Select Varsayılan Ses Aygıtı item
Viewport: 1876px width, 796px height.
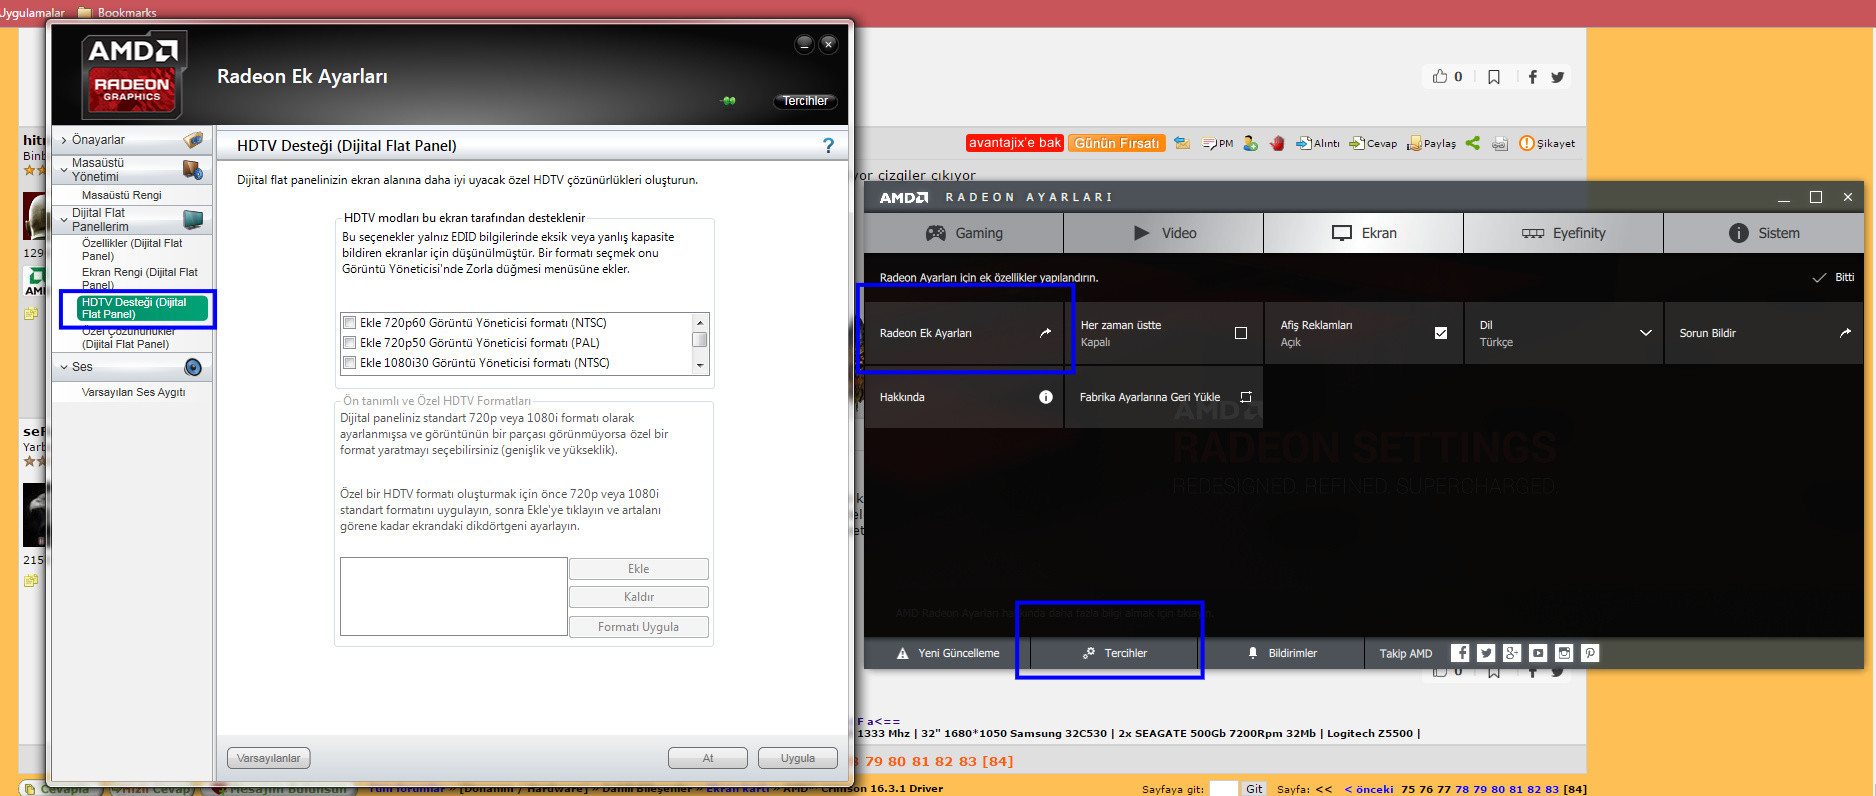(x=133, y=392)
